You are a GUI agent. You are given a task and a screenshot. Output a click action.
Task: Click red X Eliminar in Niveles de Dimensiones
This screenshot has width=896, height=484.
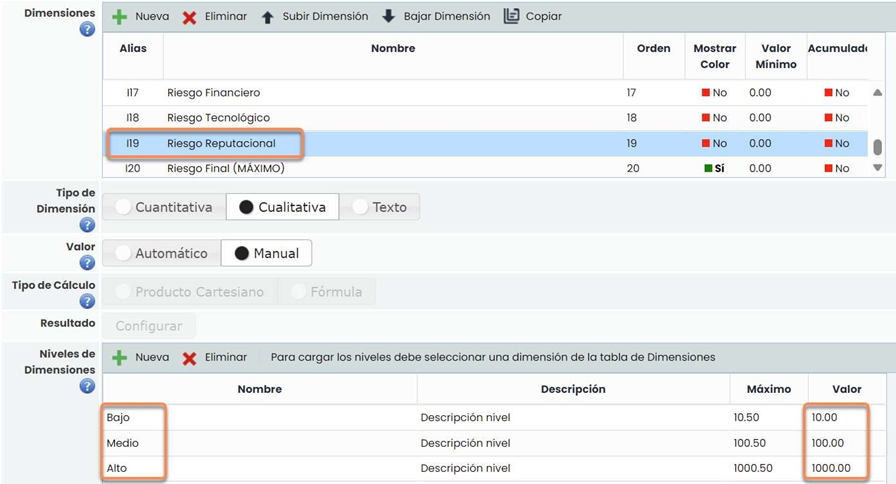[189, 357]
